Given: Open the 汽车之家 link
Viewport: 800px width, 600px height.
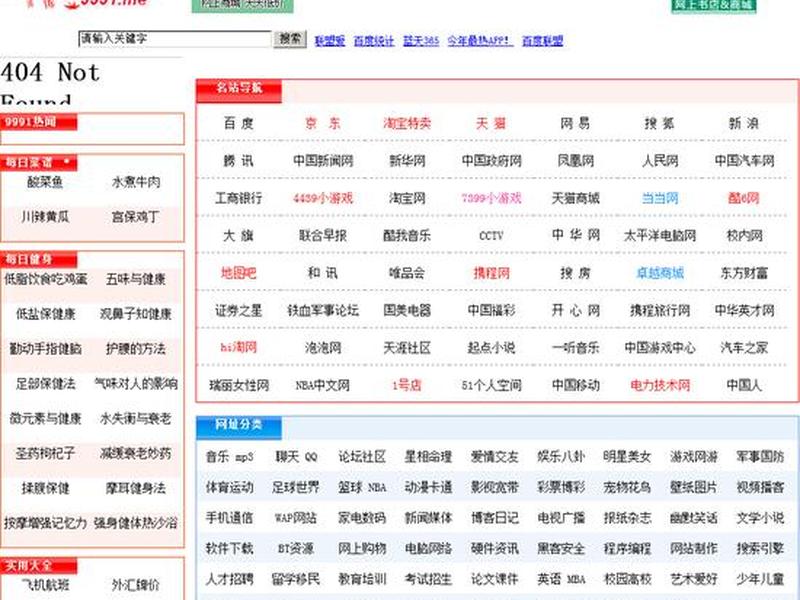Looking at the screenshot, I should (744, 348).
